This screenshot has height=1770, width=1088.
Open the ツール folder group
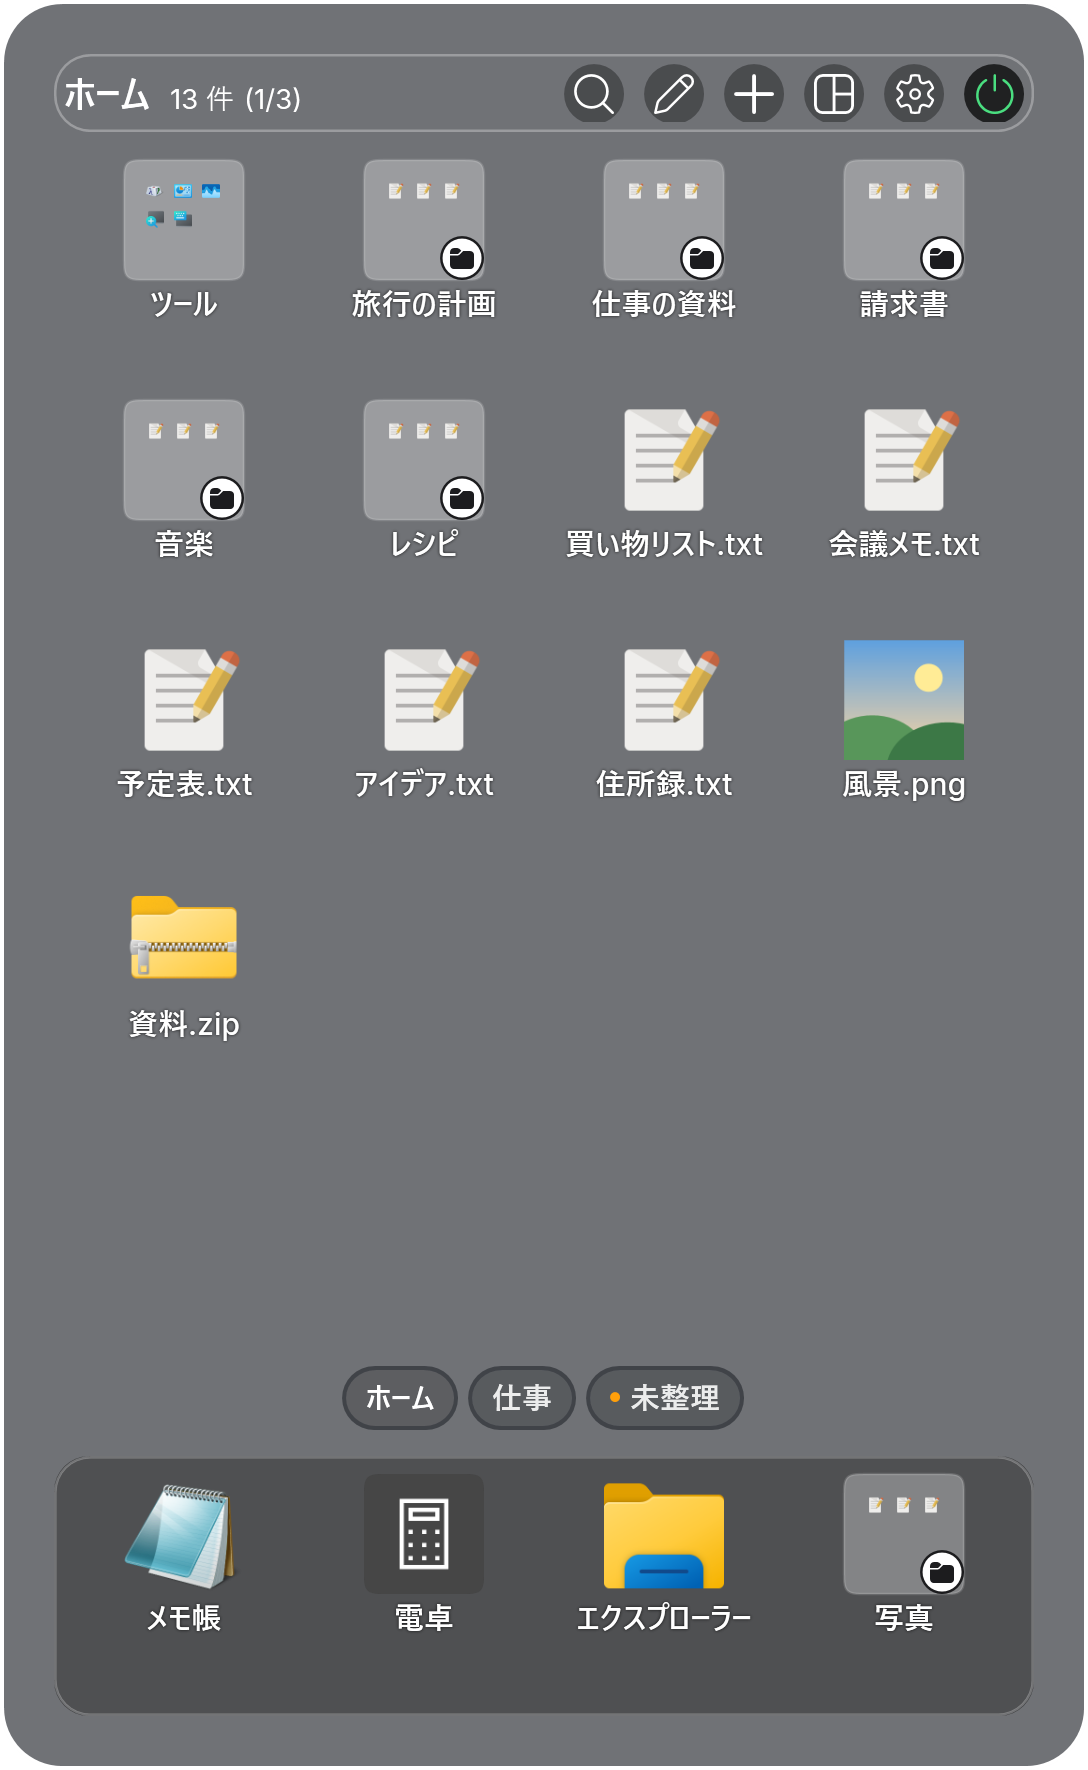tap(184, 220)
